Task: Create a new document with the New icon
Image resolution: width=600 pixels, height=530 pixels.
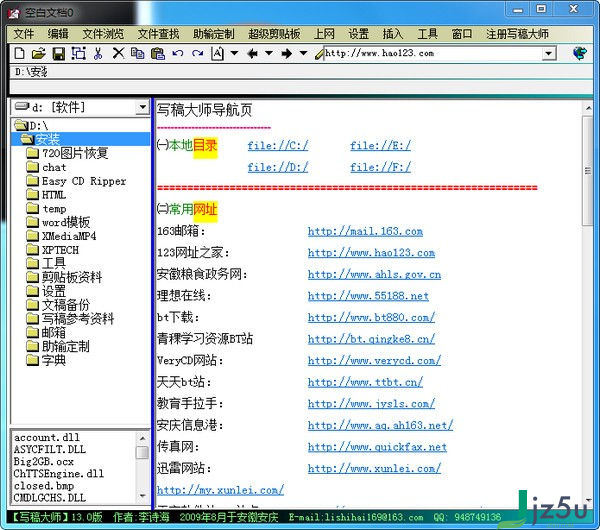Action: [20, 53]
